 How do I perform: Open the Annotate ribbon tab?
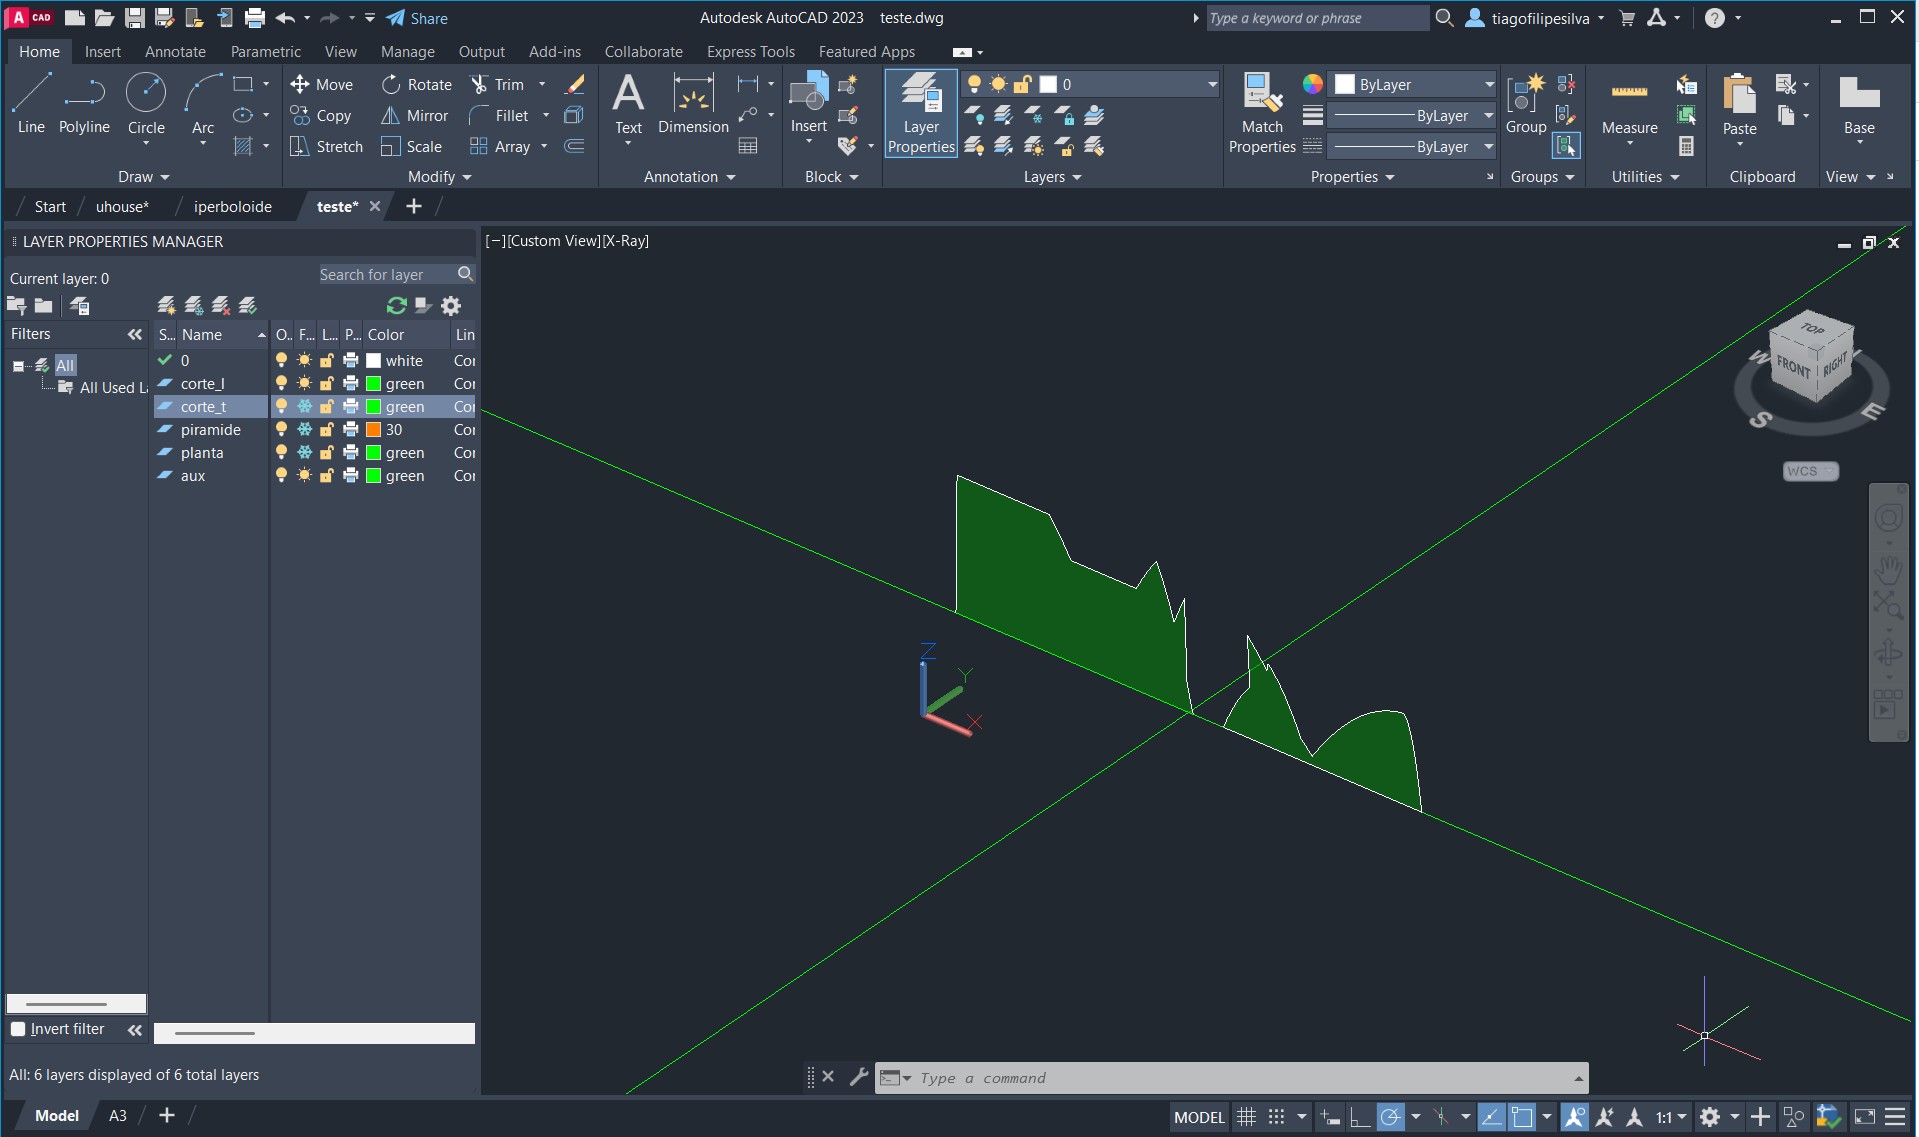175,52
